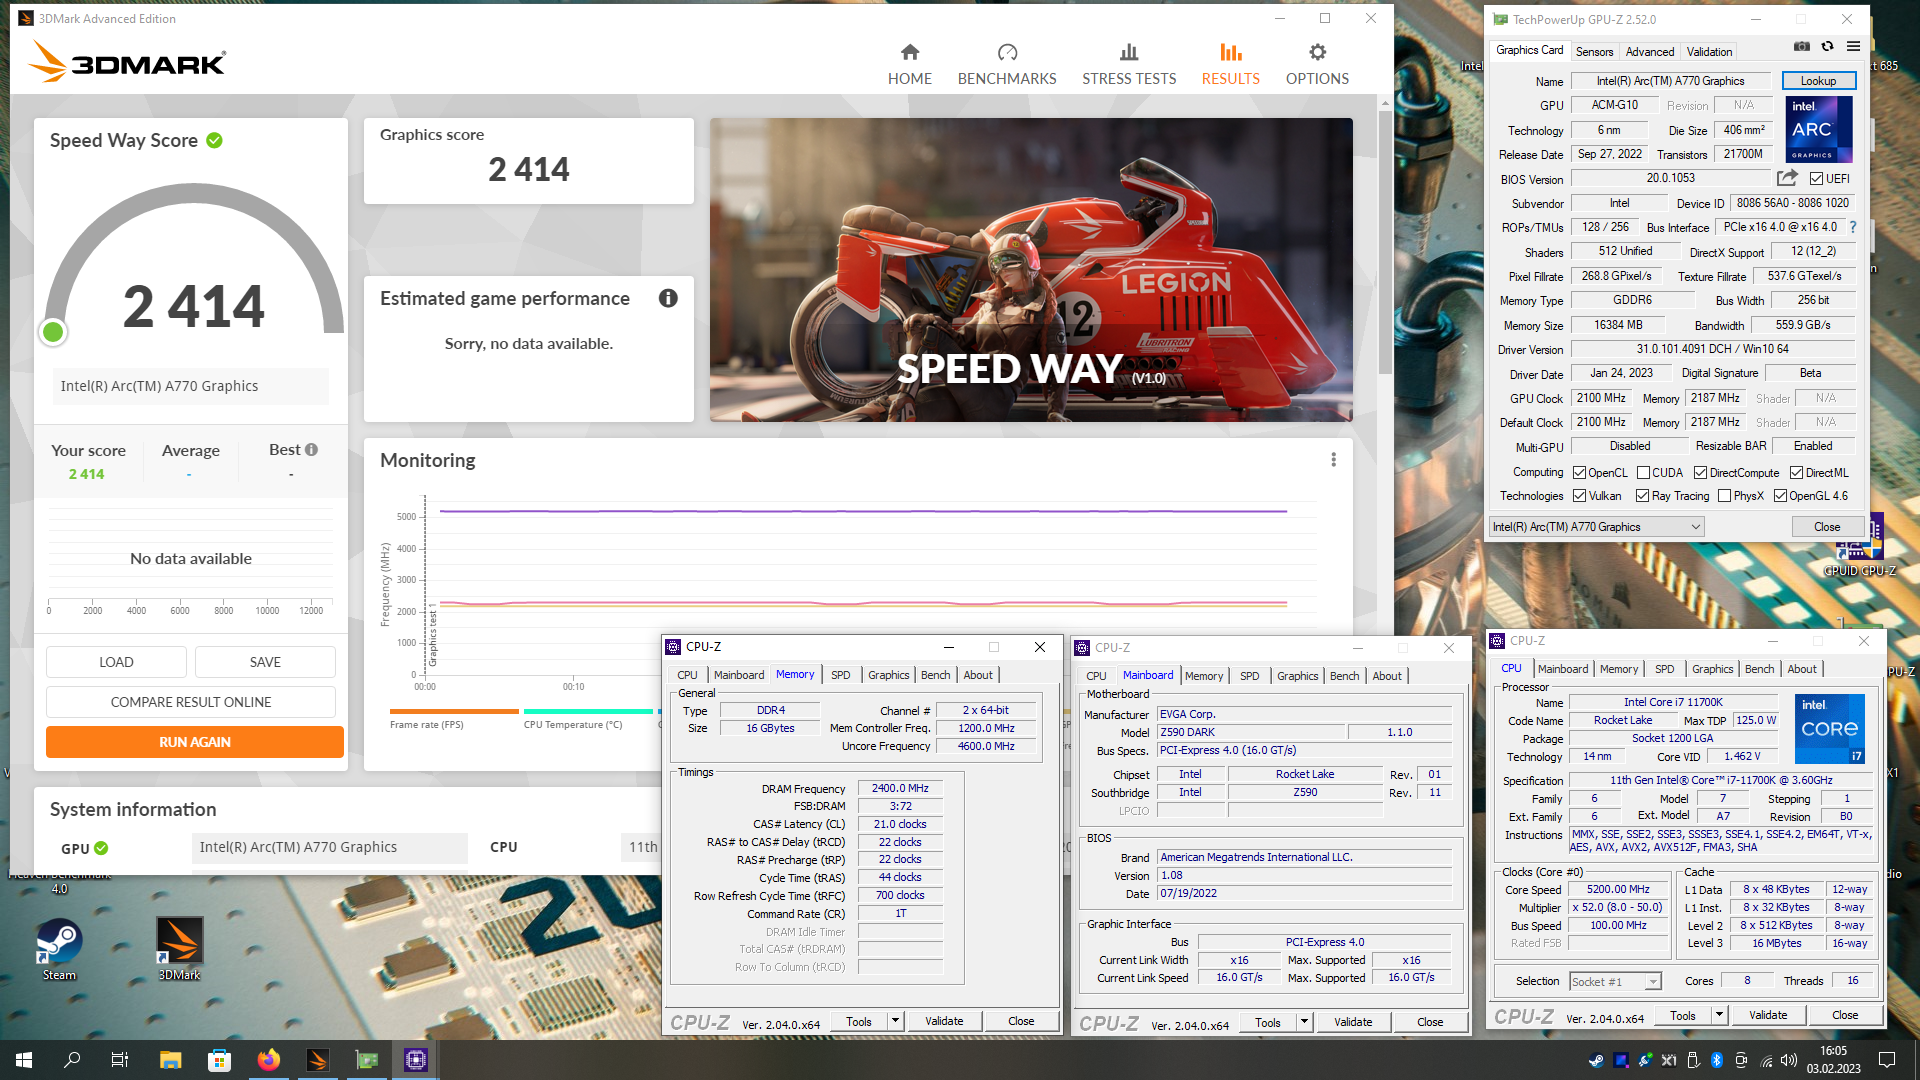Viewport: 1920px width, 1080px height.
Task: Show info about Estimated game performance
Action: tap(668, 298)
